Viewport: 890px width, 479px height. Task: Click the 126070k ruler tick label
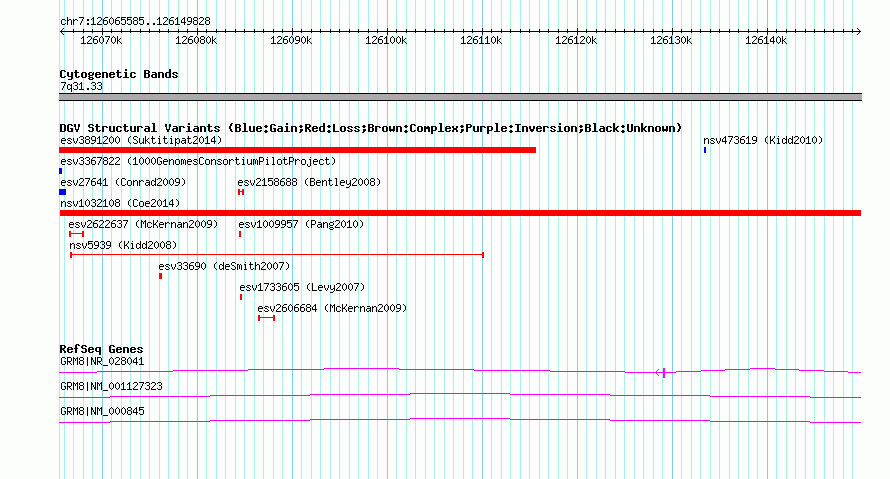click(x=101, y=40)
